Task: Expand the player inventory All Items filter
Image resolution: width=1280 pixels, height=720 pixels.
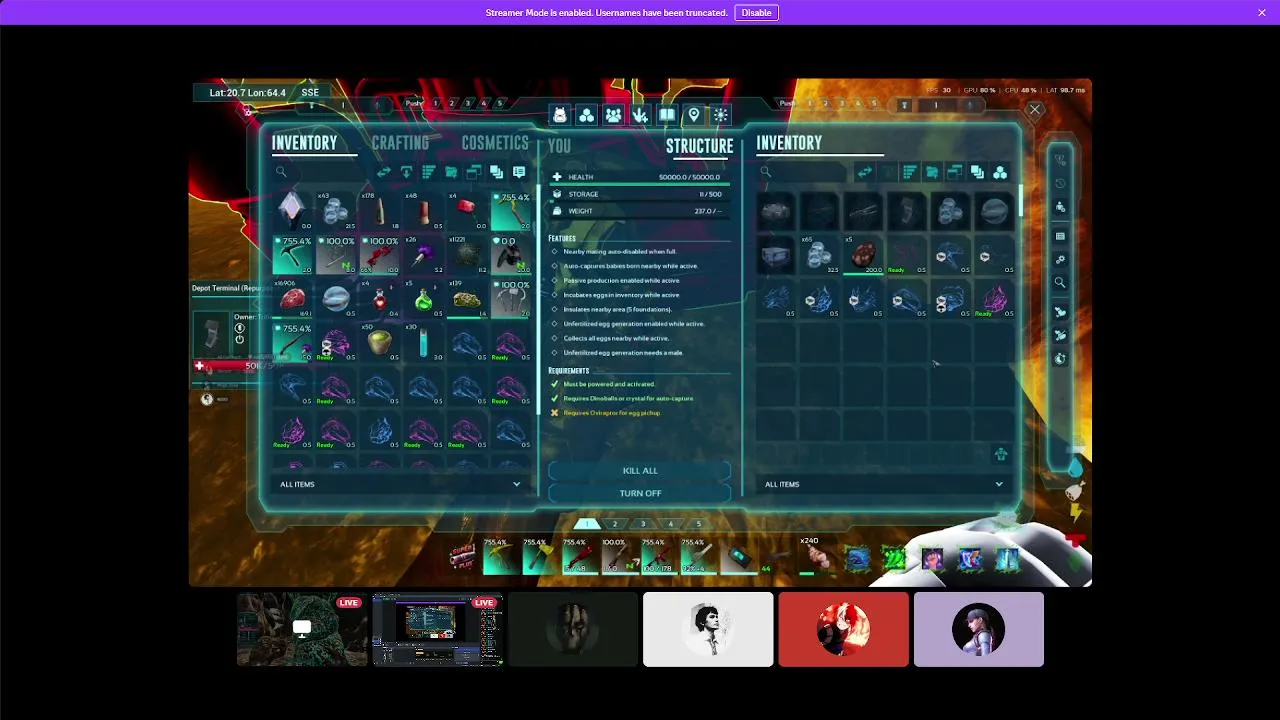Action: 400,484
